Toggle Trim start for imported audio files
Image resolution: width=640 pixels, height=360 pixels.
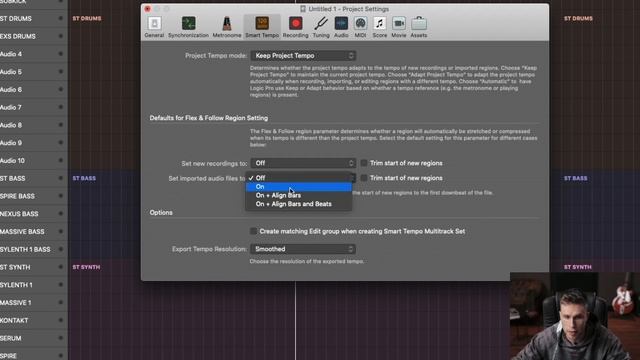coord(364,178)
